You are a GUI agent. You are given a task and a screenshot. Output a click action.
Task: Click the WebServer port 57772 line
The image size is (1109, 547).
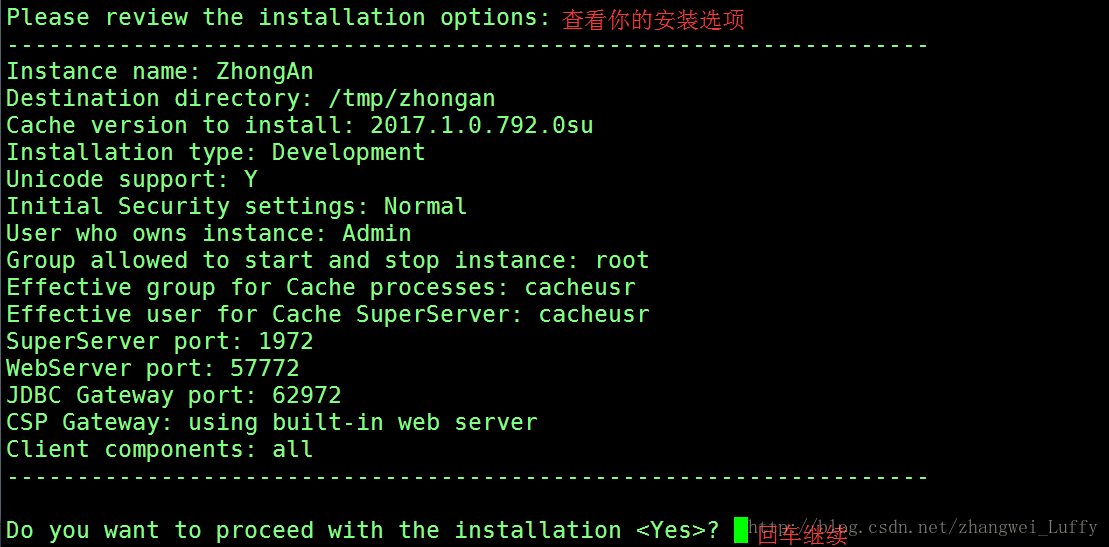(153, 369)
